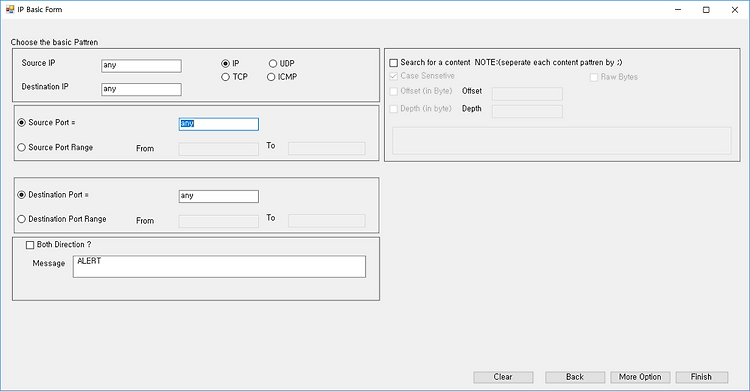Click the Message text box containing ALERT
Image resolution: width=750 pixels, height=391 pixels.
[219, 267]
